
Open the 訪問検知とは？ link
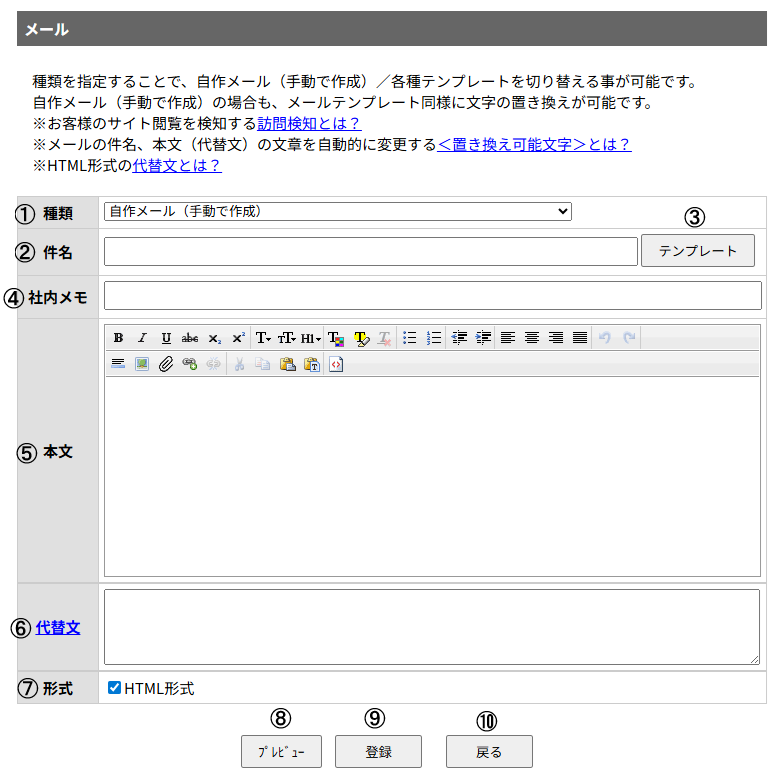309,124
